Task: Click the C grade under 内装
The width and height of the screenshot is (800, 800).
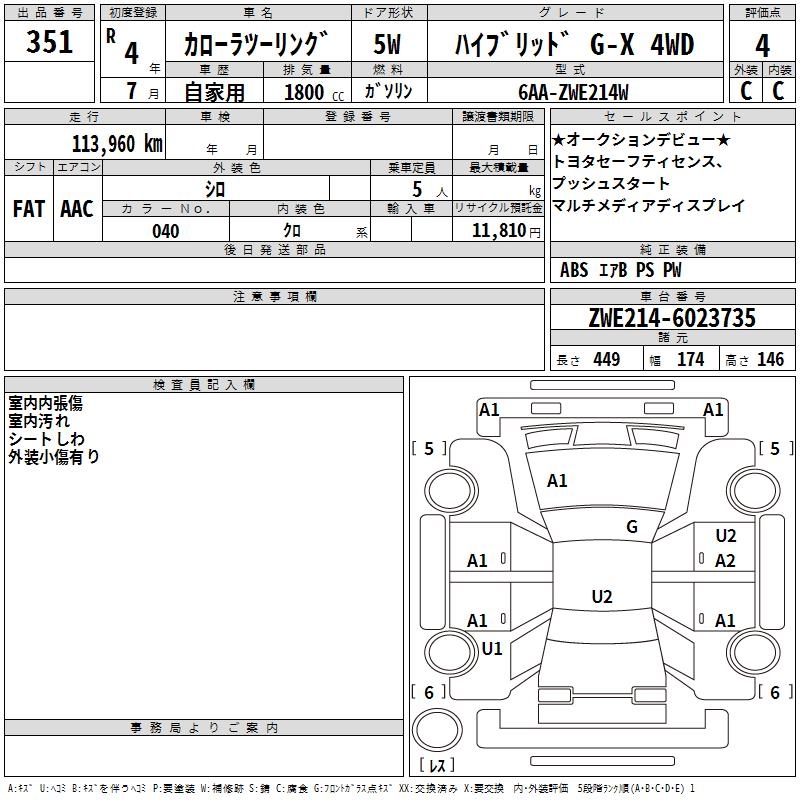Action: tap(778, 91)
